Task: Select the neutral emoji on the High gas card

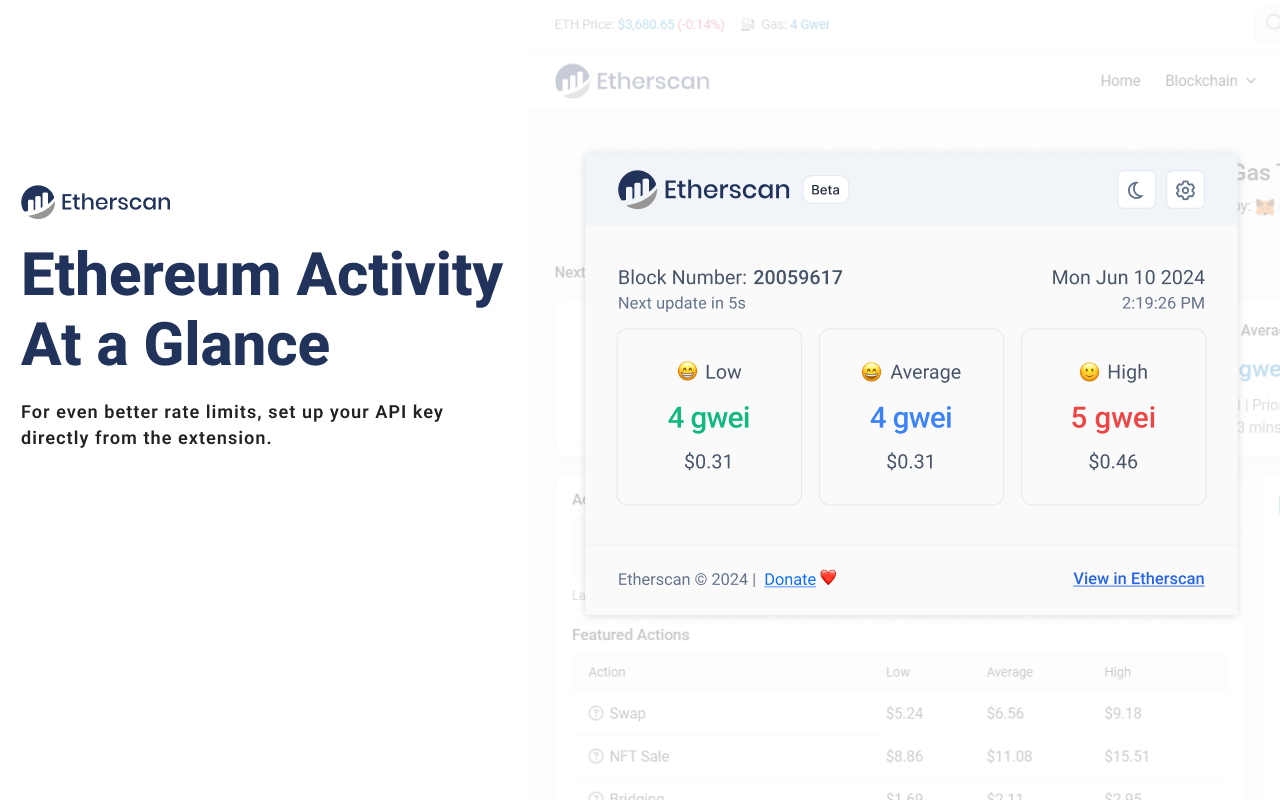Action: pos(1088,371)
